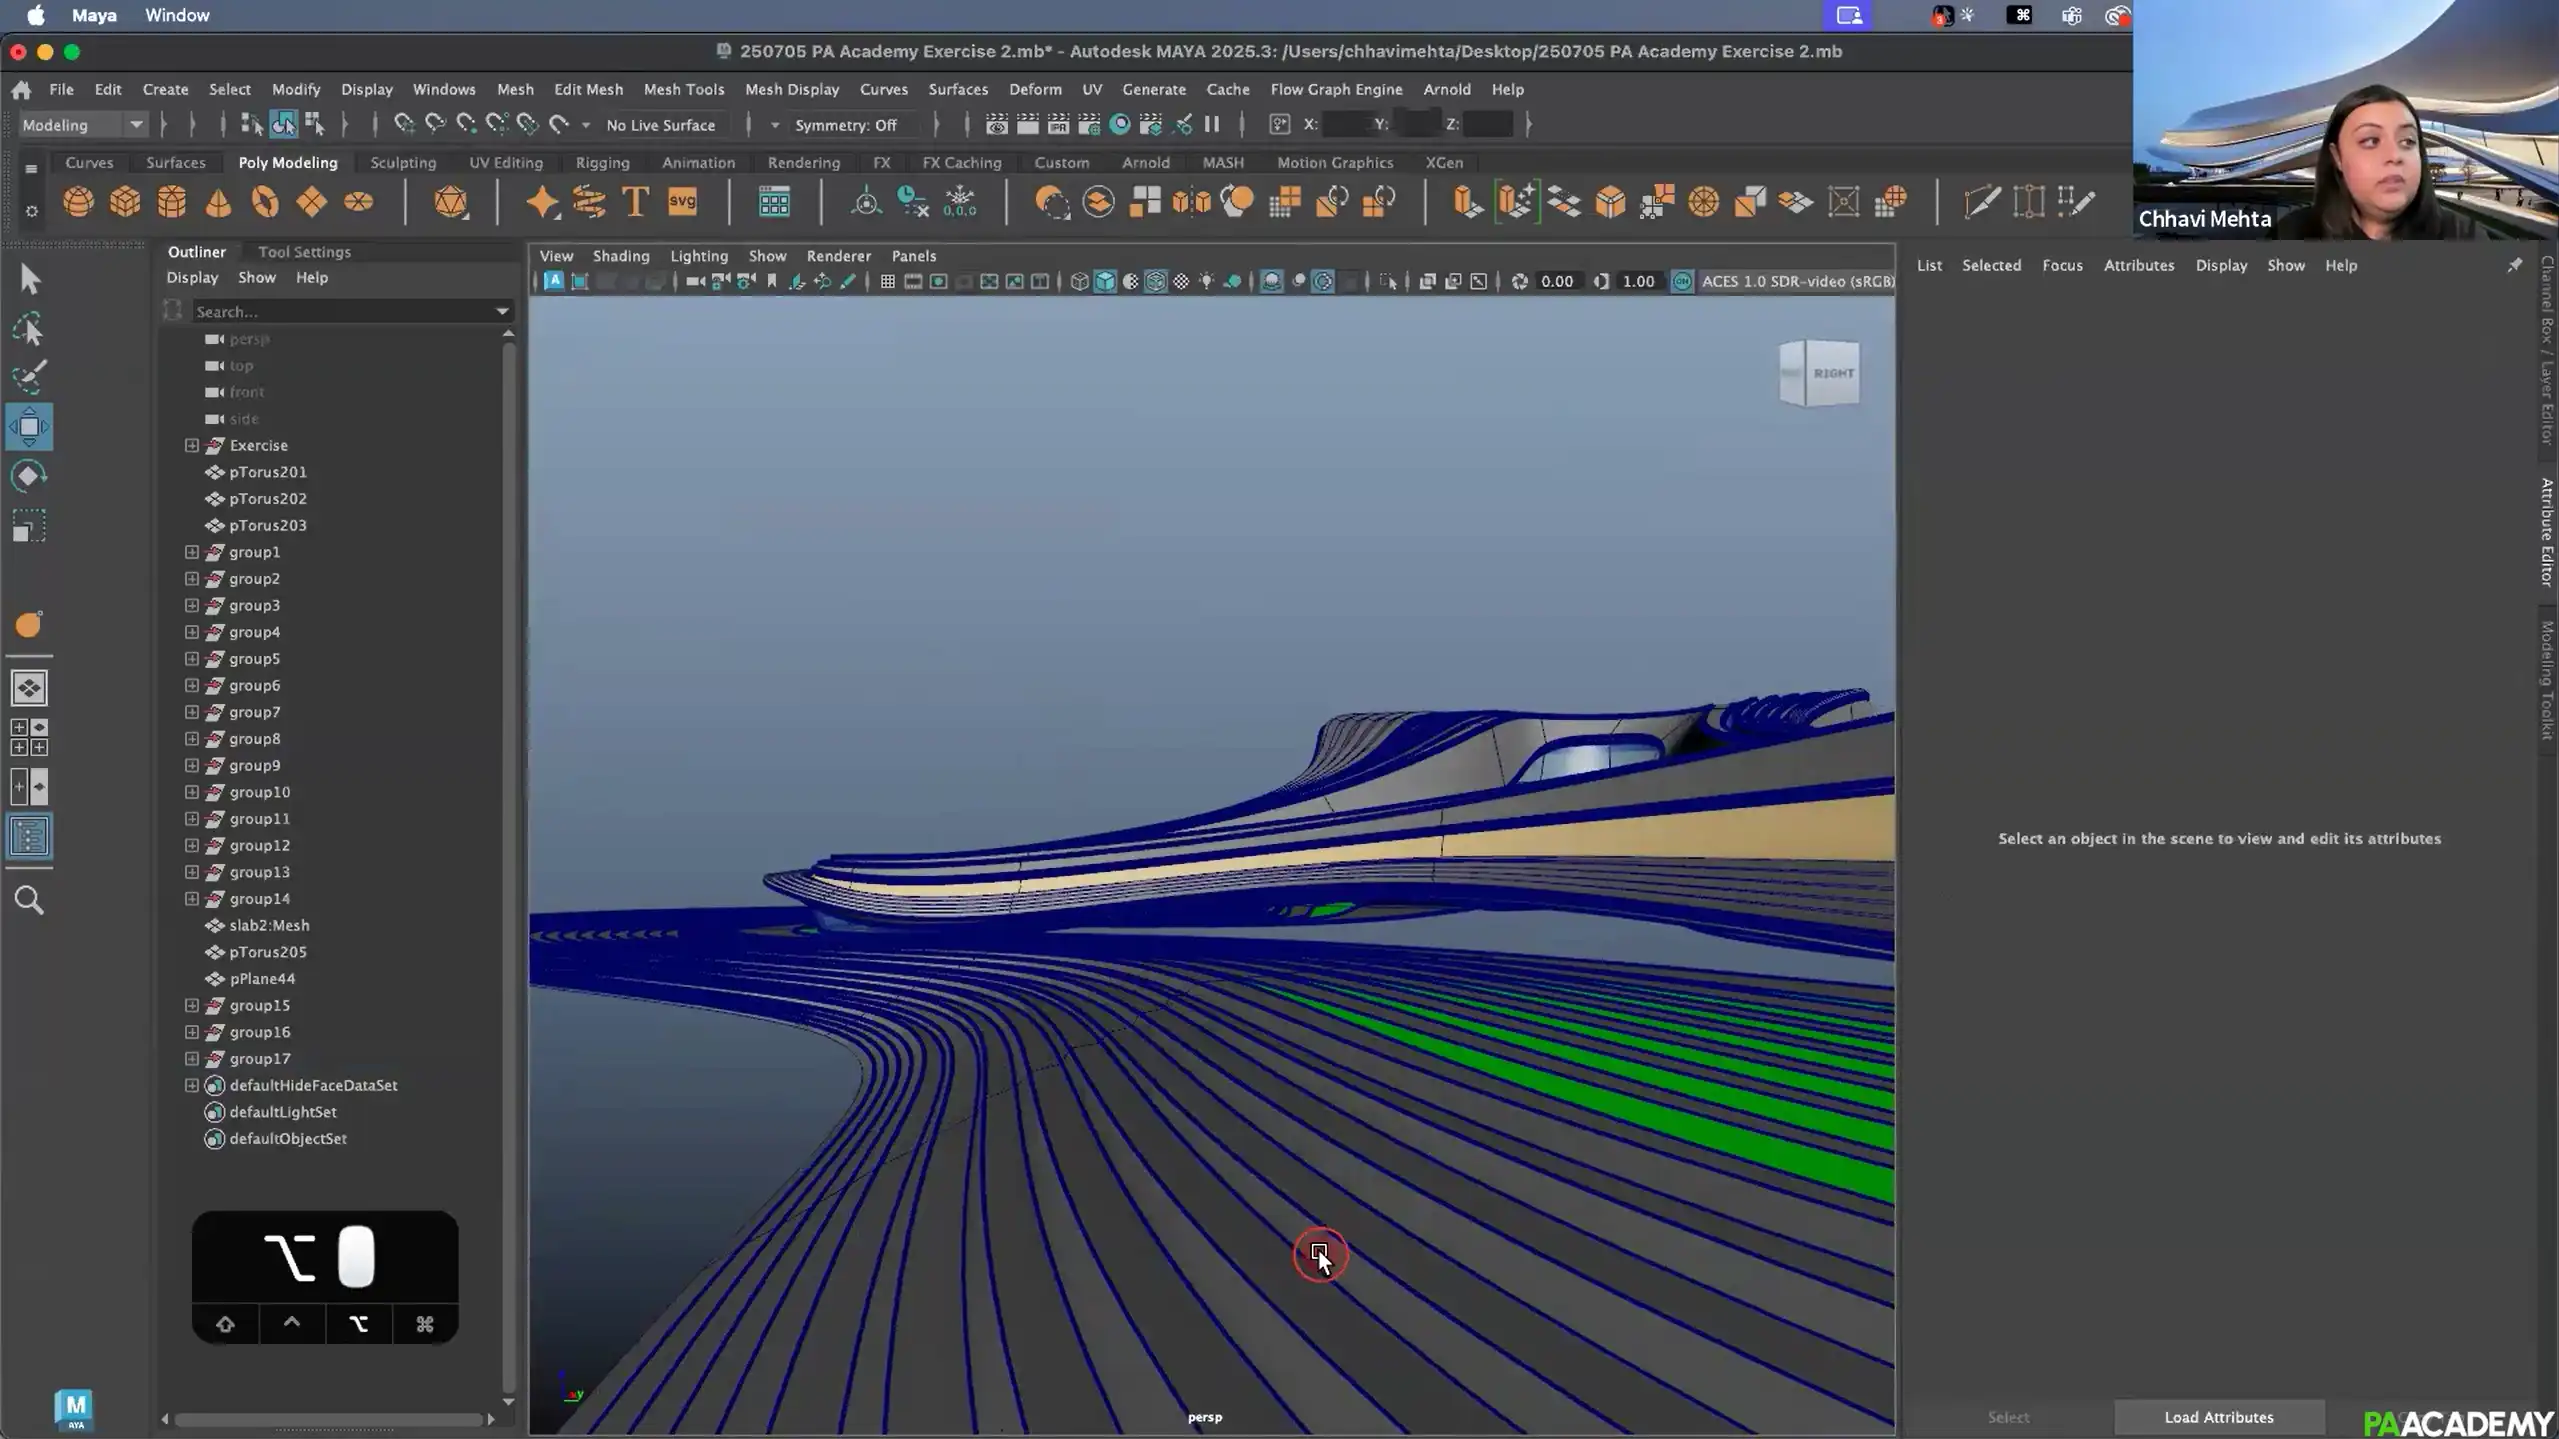Activate the Rotate tool in toolbox
This screenshot has height=1439, width=2559.
point(29,476)
